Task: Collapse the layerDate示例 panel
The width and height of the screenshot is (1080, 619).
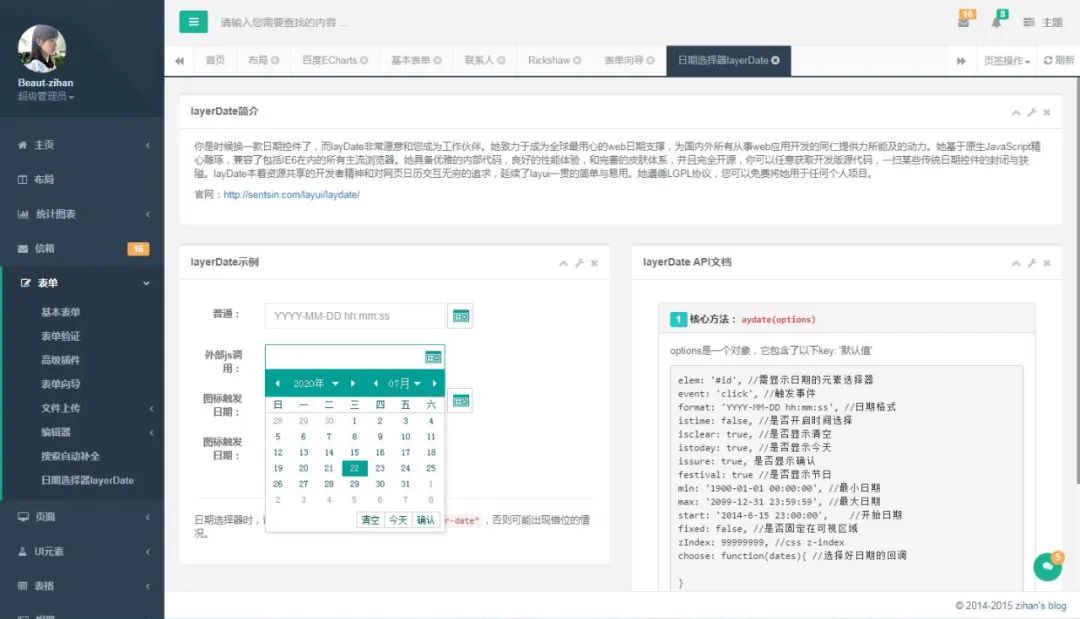Action: 563,263
